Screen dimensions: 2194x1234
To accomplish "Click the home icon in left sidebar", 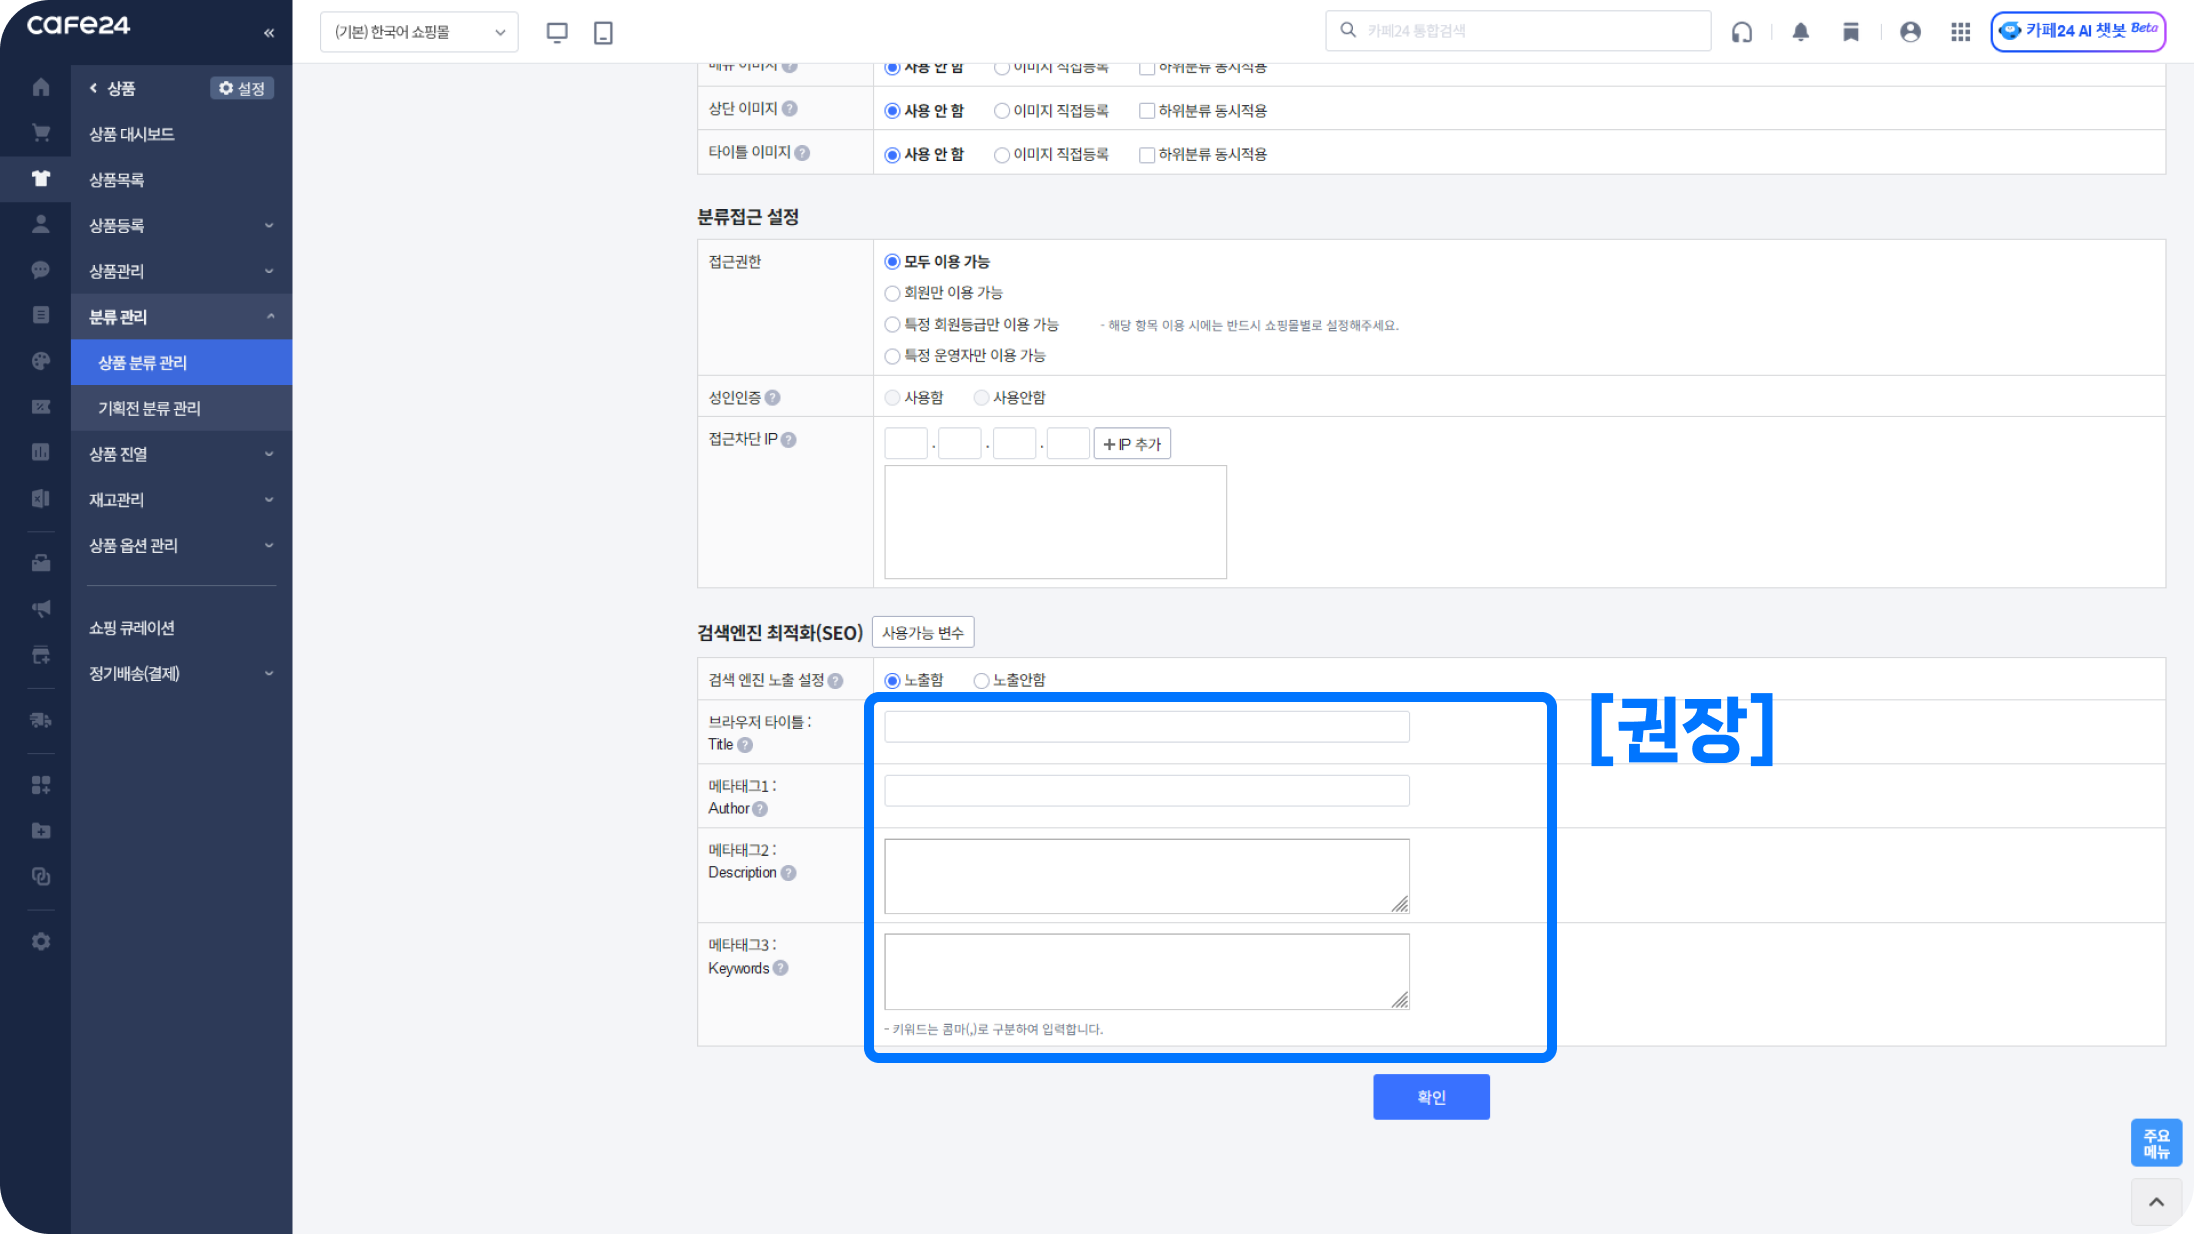I will (x=41, y=87).
